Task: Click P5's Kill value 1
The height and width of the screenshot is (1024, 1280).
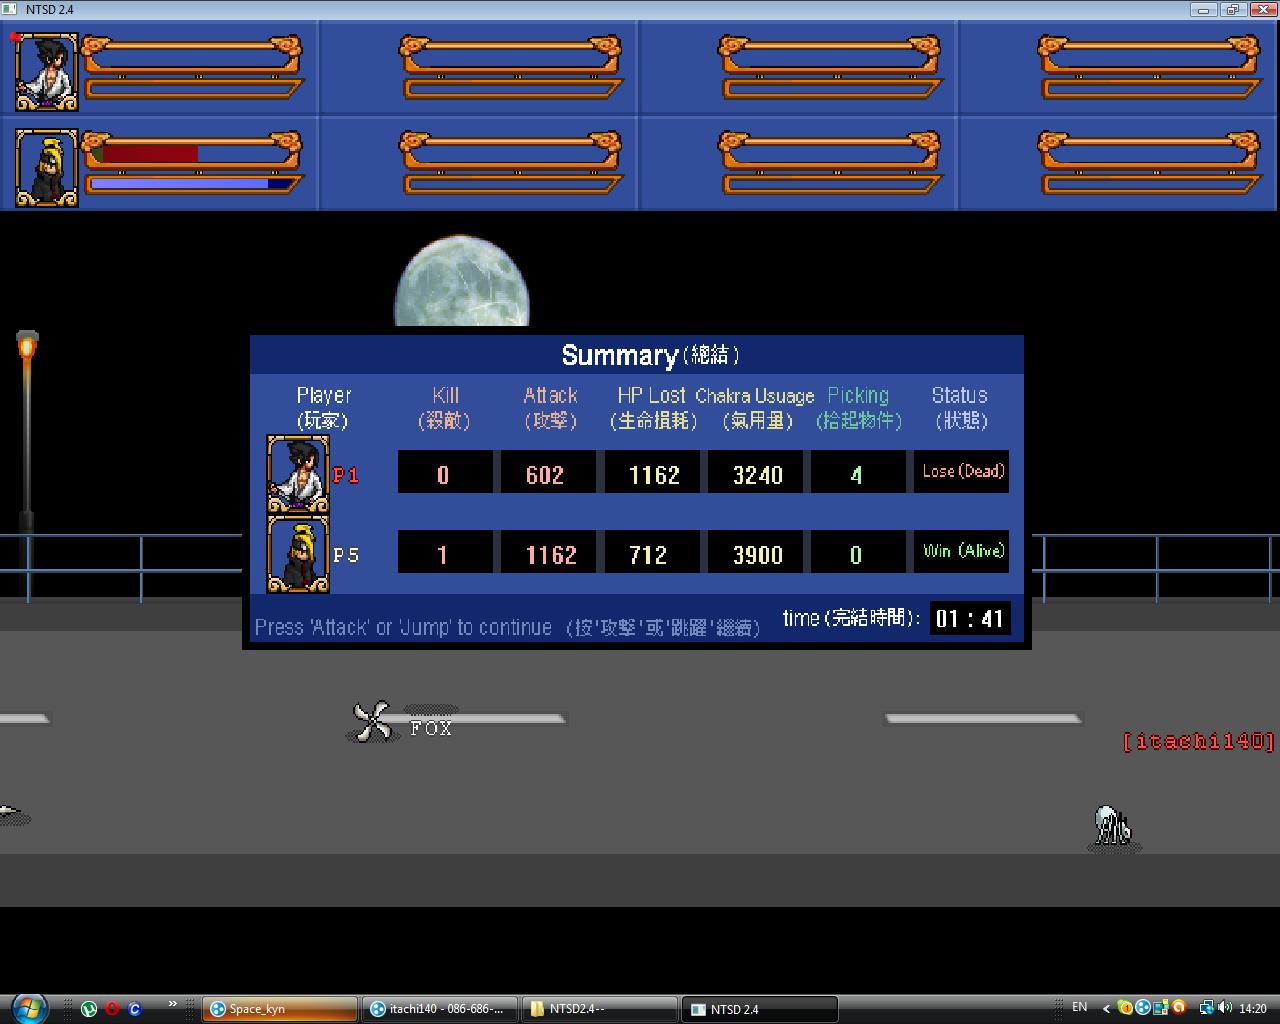Action: tap(445, 552)
